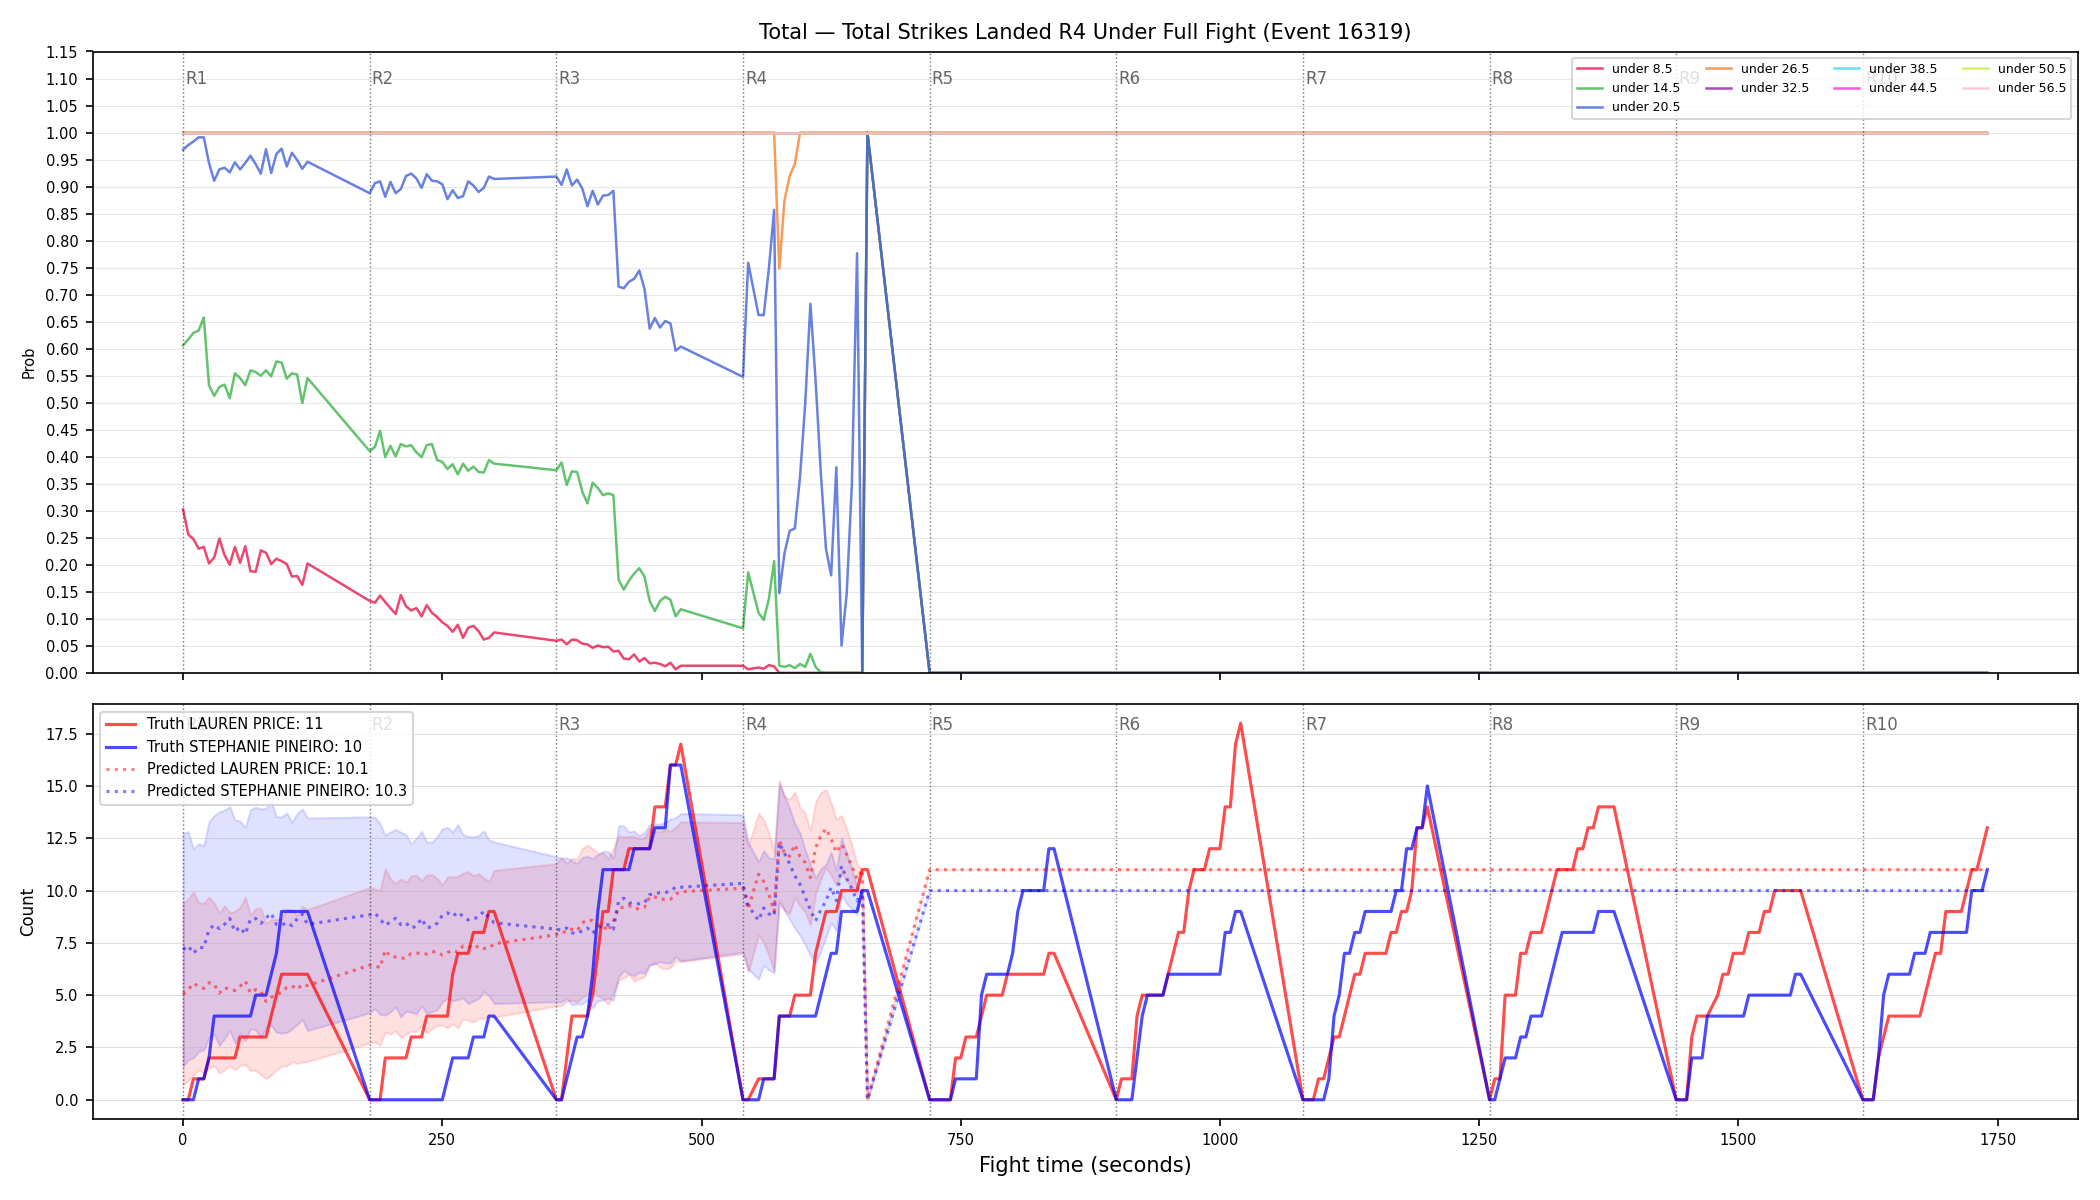Image resolution: width=2100 pixels, height=1200 pixels.
Task: Click the 1.00 tick on probability axis
Action: [x=62, y=133]
